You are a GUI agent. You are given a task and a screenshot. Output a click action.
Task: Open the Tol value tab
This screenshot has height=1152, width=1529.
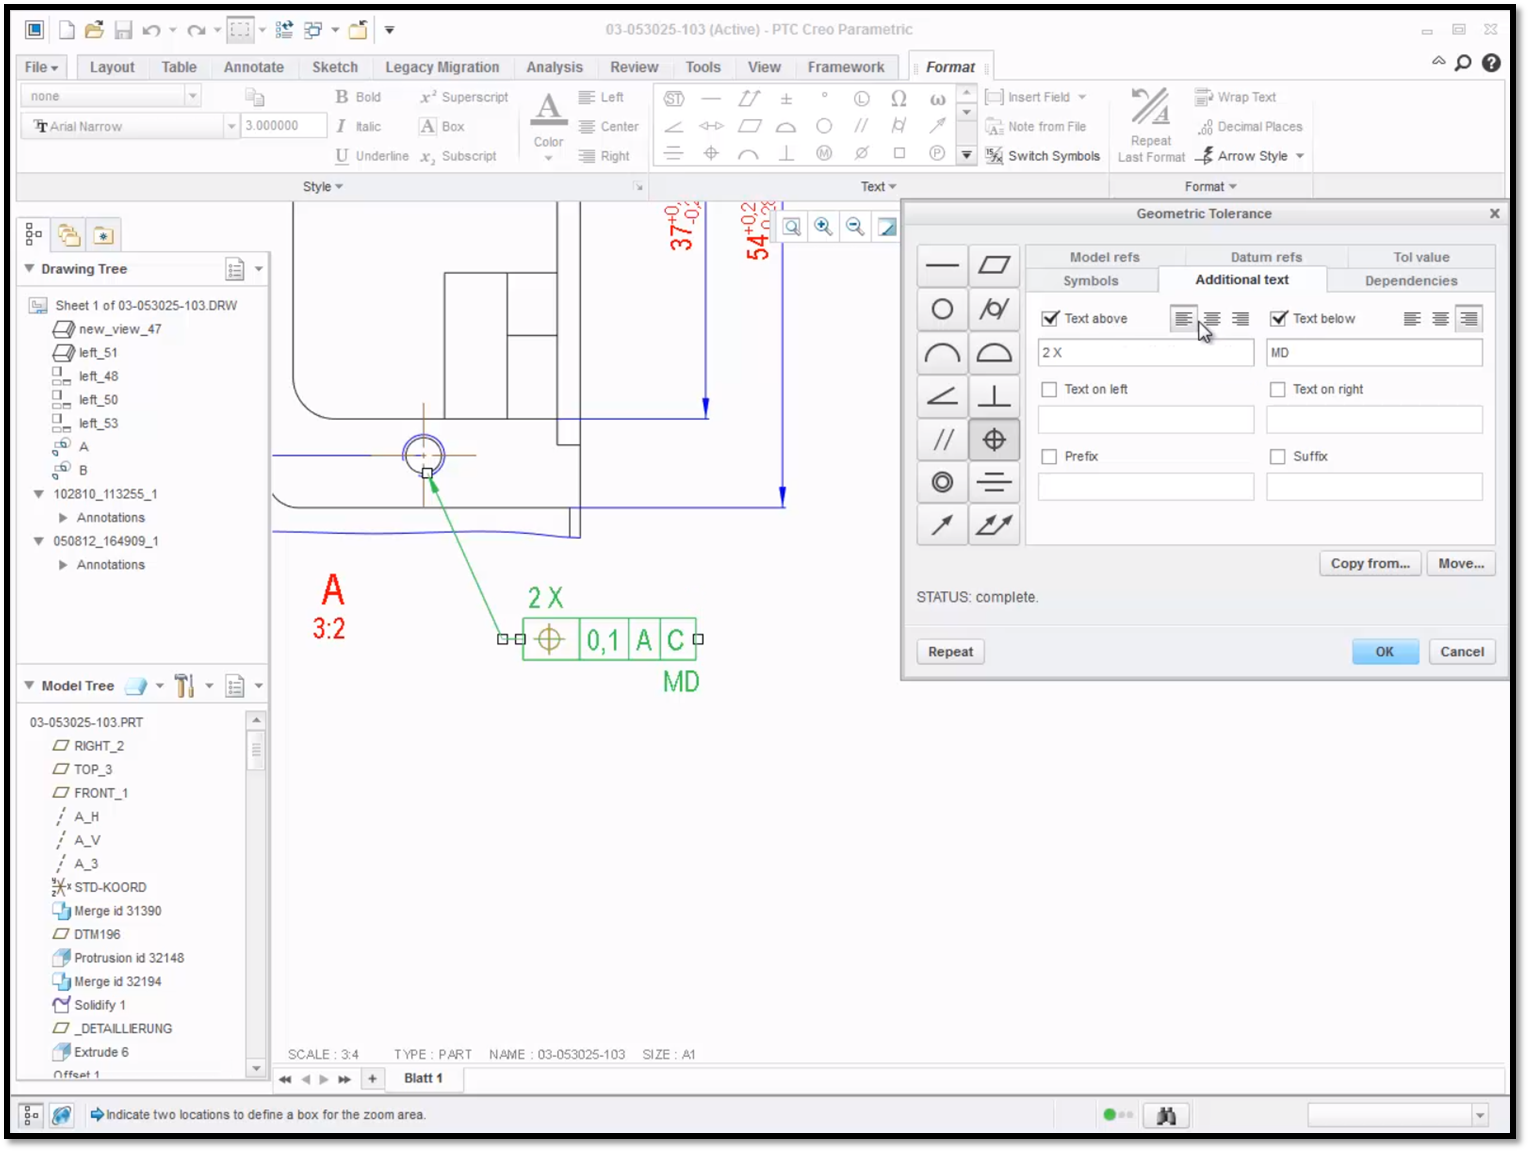click(1421, 257)
